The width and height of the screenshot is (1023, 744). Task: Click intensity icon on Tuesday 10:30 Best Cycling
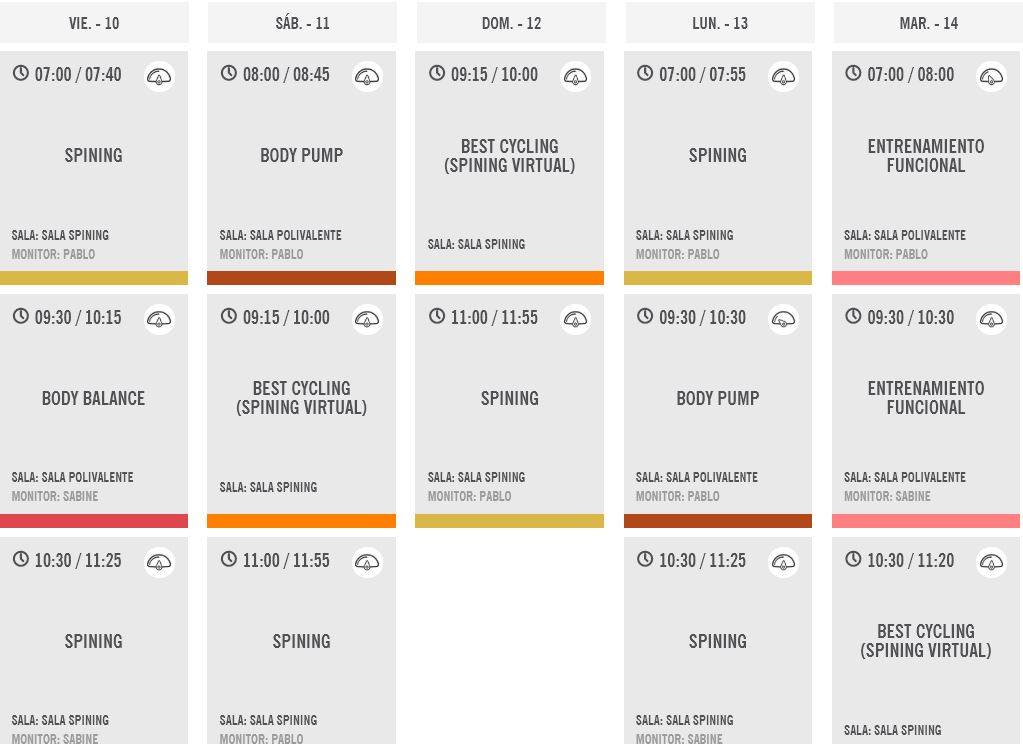[992, 562]
